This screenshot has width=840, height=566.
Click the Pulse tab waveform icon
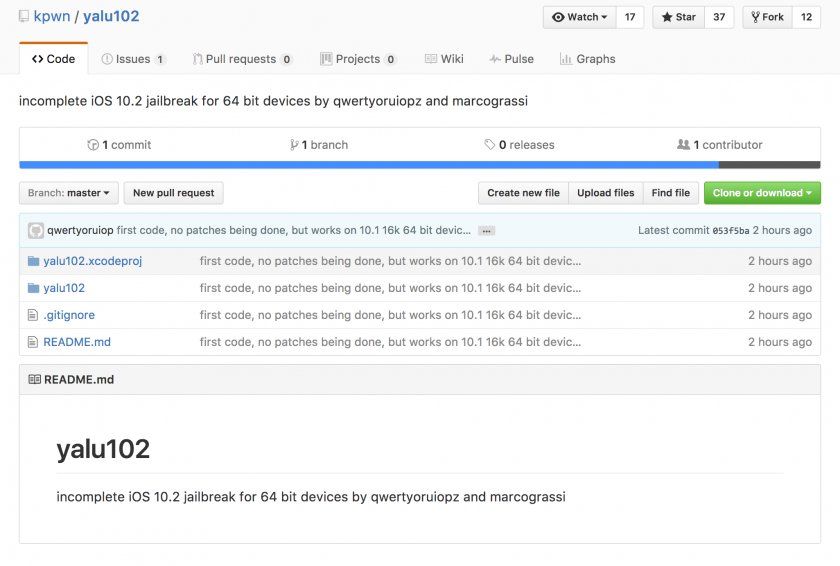click(x=495, y=59)
